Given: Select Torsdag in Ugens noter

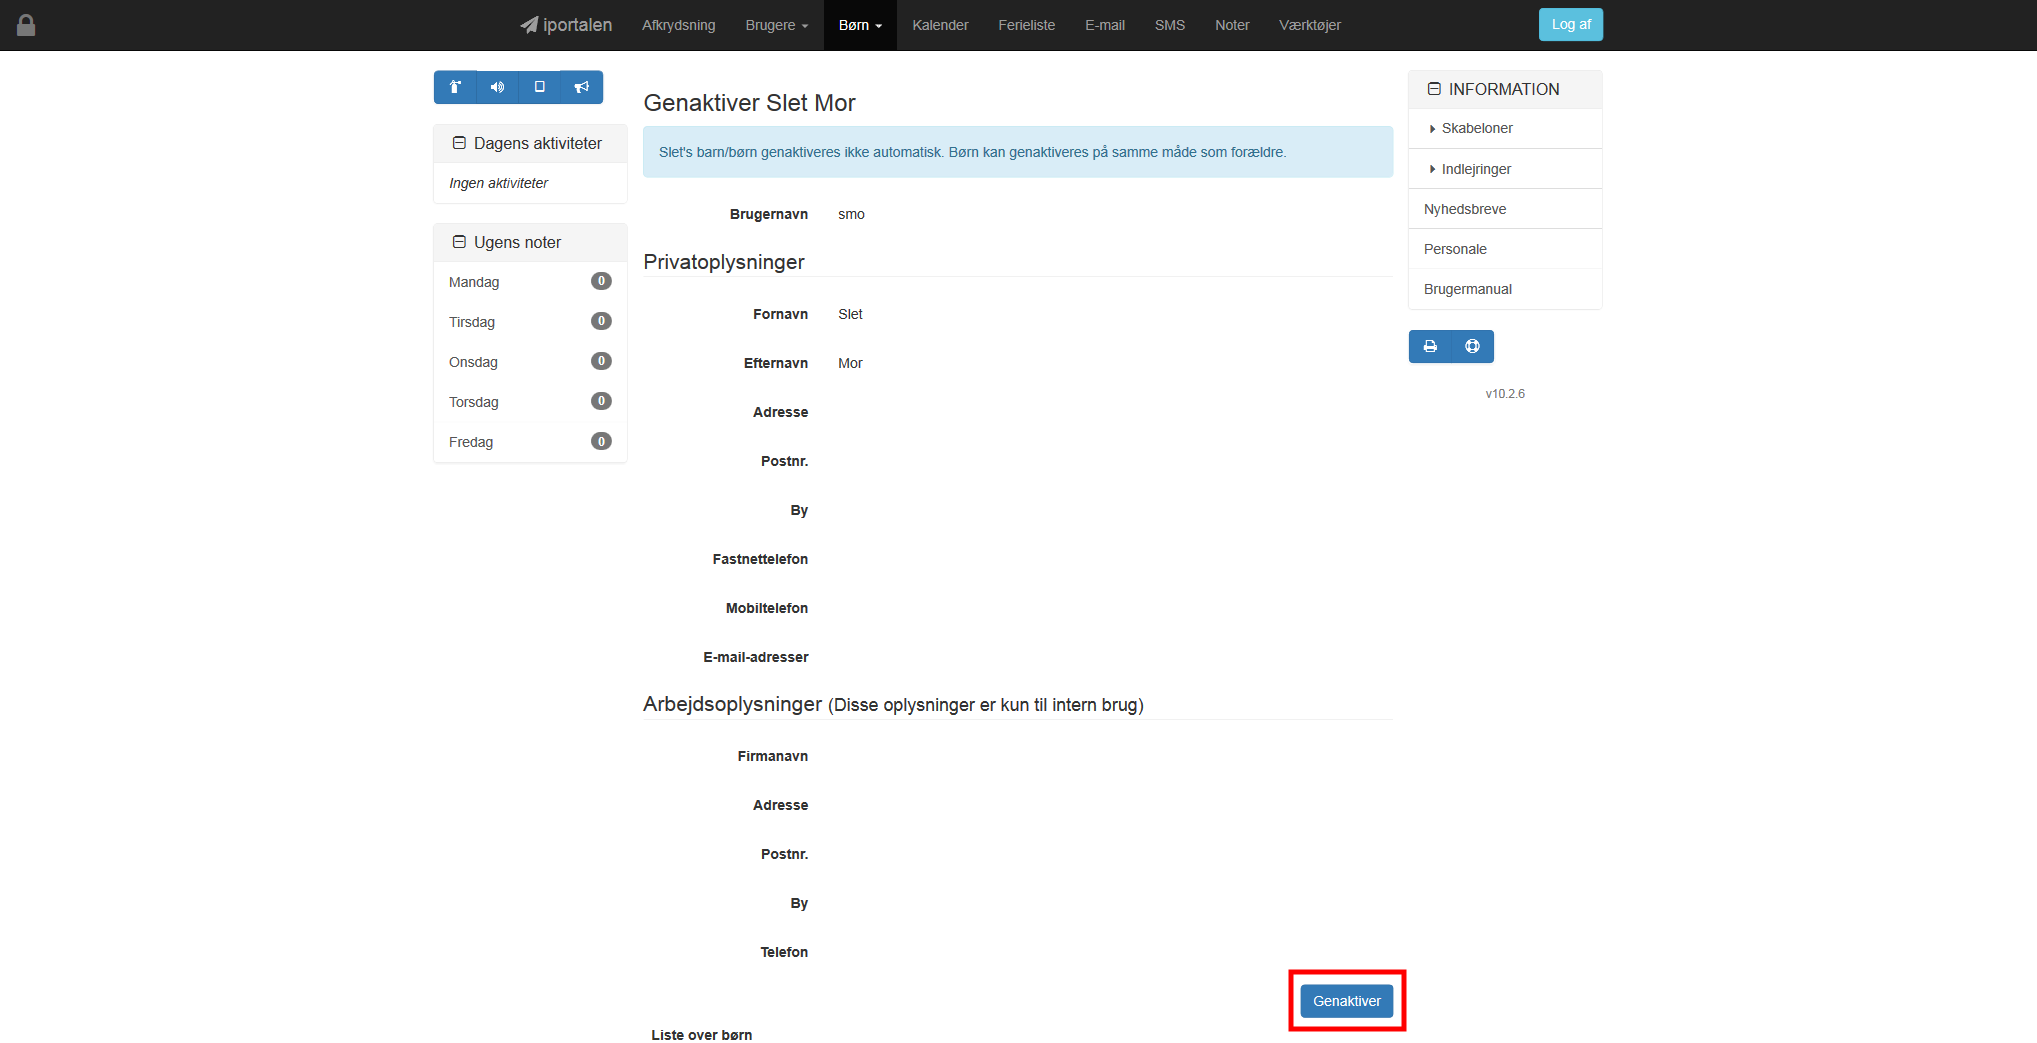Looking at the screenshot, I should pos(530,402).
